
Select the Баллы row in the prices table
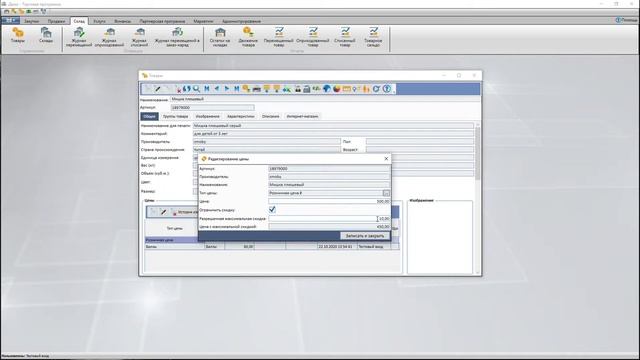coord(272,247)
